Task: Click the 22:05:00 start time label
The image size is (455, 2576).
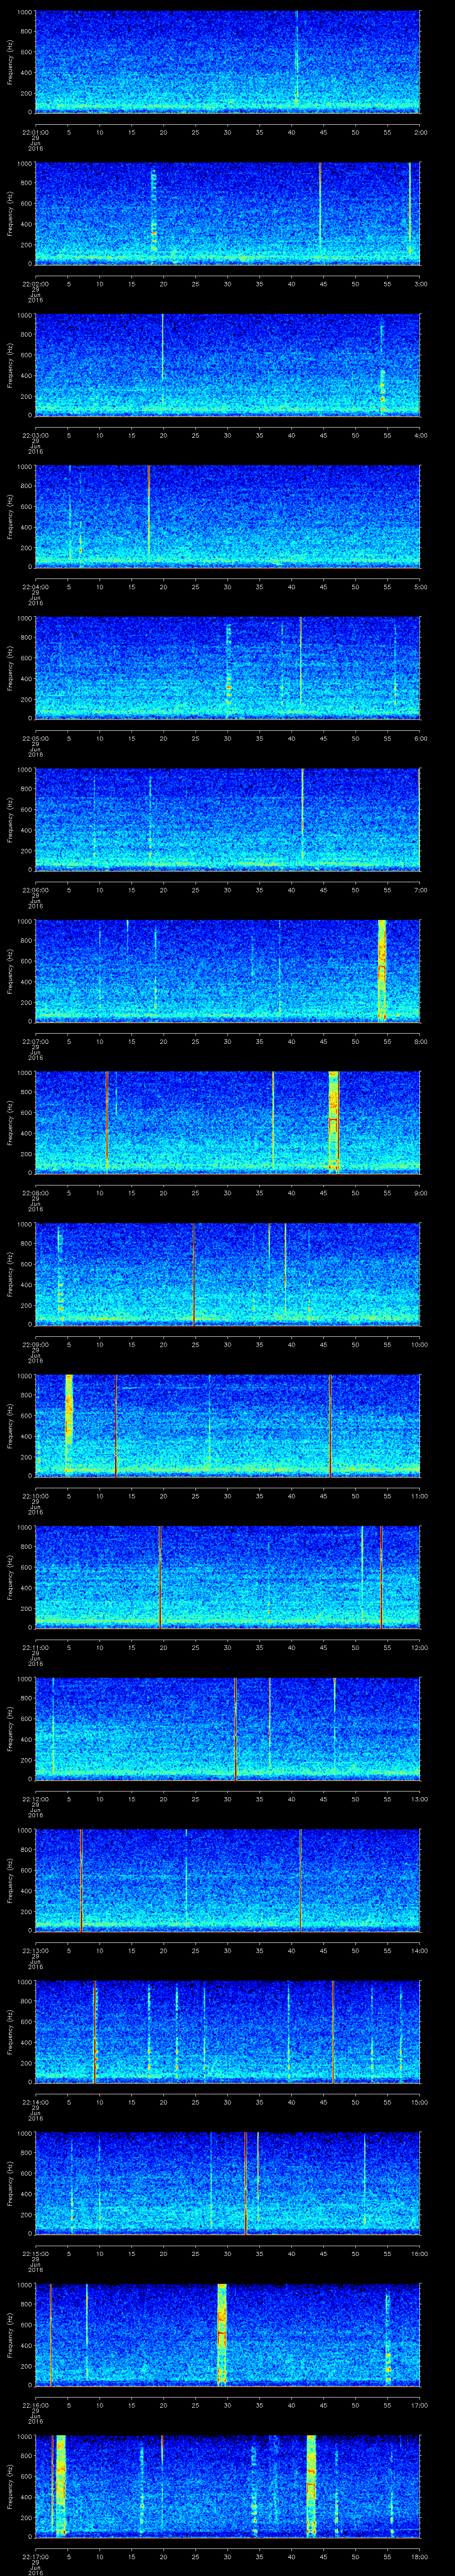Action: [x=35, y=738]
